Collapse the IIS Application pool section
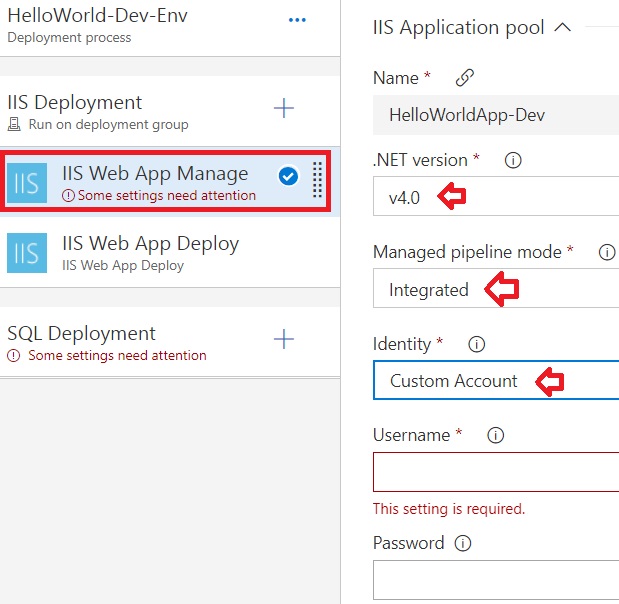Image resolution: width=619 pixels, height=604 pixels. (563, 28)
